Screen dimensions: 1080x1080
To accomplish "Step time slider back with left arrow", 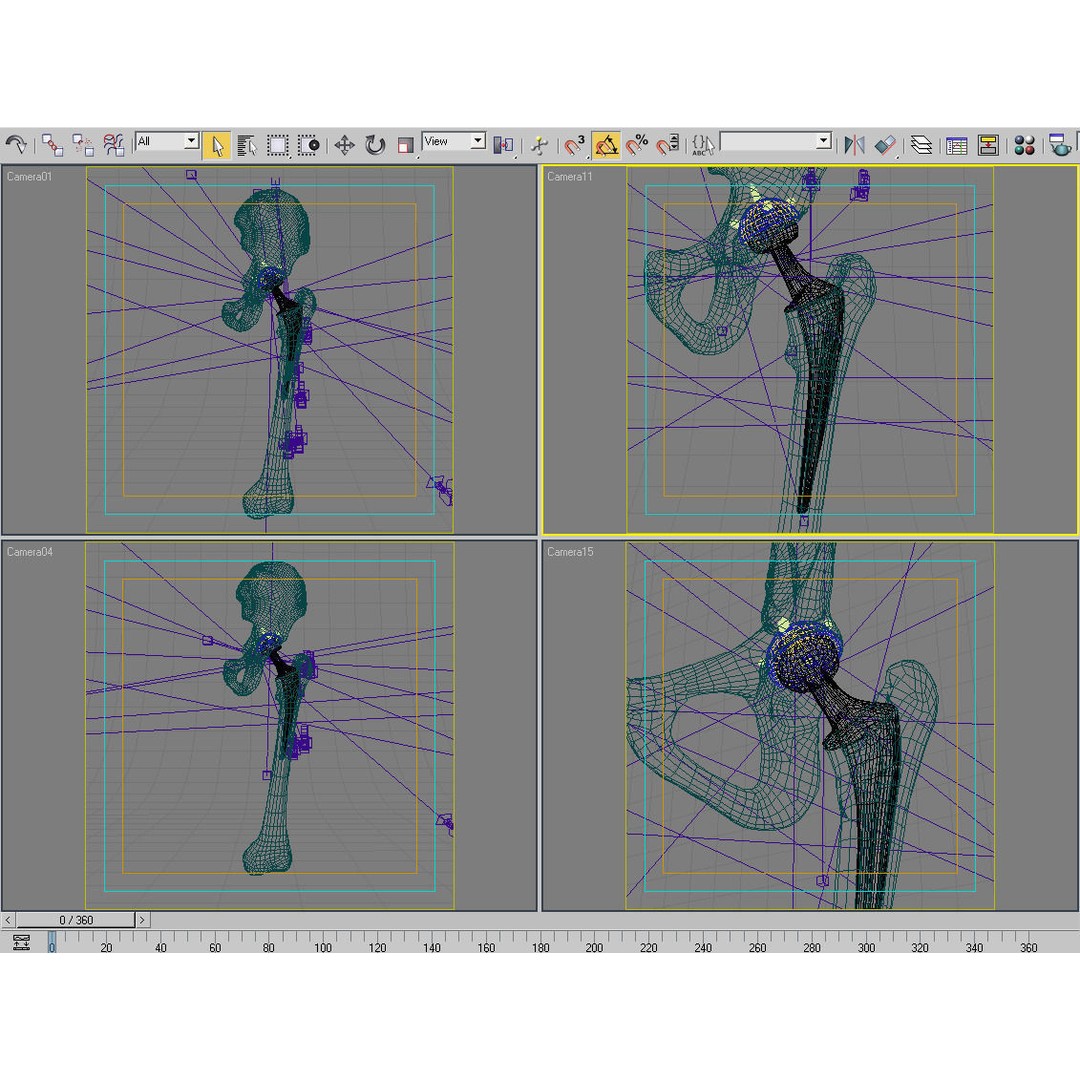I will click(x=8, y=920).
